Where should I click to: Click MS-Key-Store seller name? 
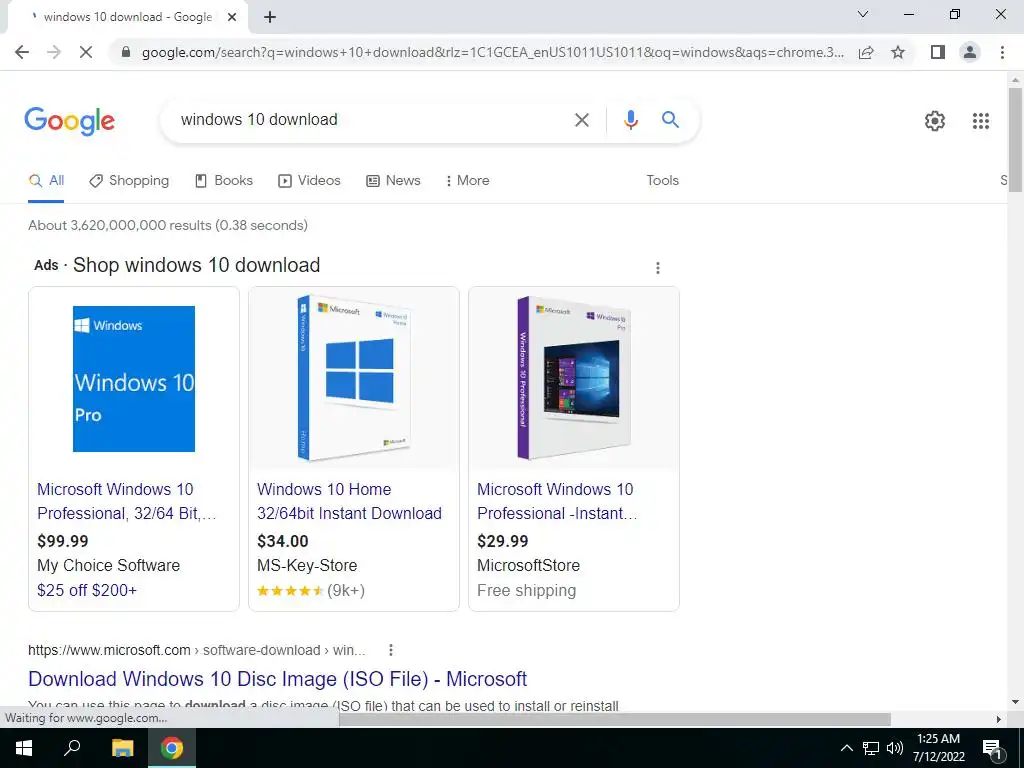(307, 566)
